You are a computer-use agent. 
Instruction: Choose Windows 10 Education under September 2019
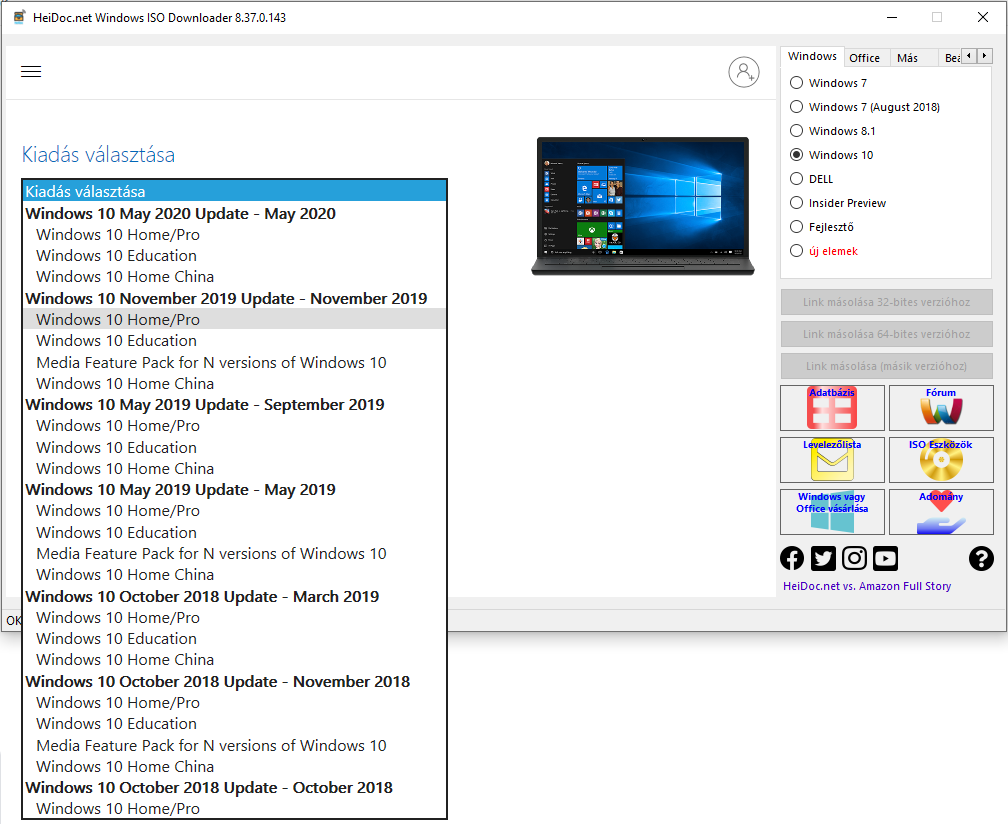235,447
